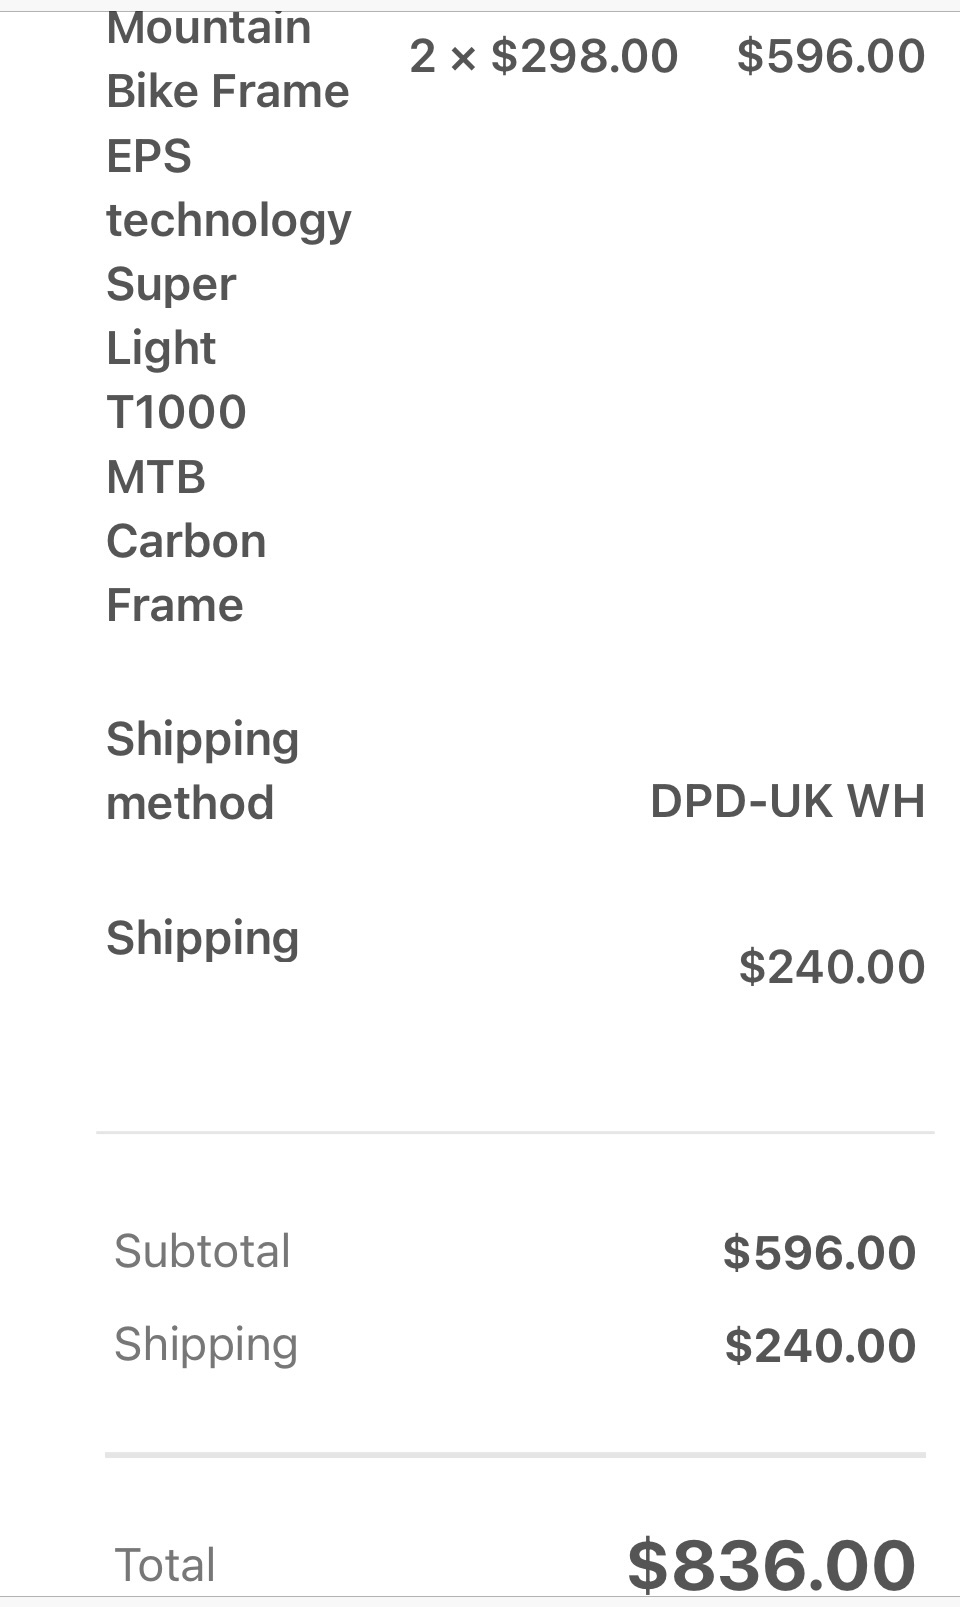960x1607 pixels.
Task: Click the Subtotal label
Action: coord(202,1251)
